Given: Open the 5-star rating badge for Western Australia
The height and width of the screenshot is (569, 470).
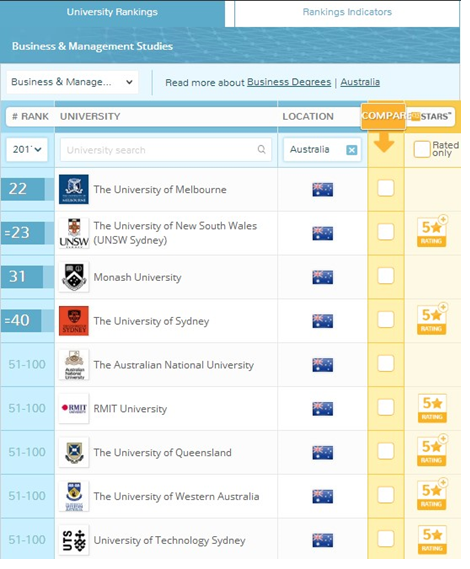Looking at the screenshot, I should pyautogui.click(x=432, y=494).
